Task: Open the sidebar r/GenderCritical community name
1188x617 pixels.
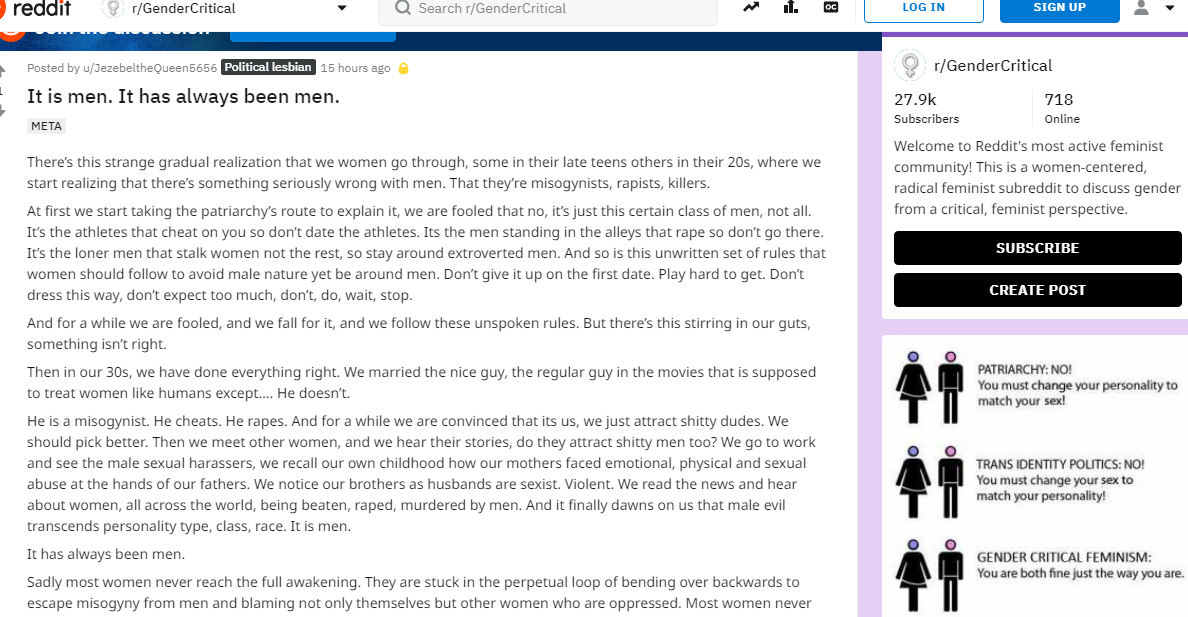Action: coord(993,66)
